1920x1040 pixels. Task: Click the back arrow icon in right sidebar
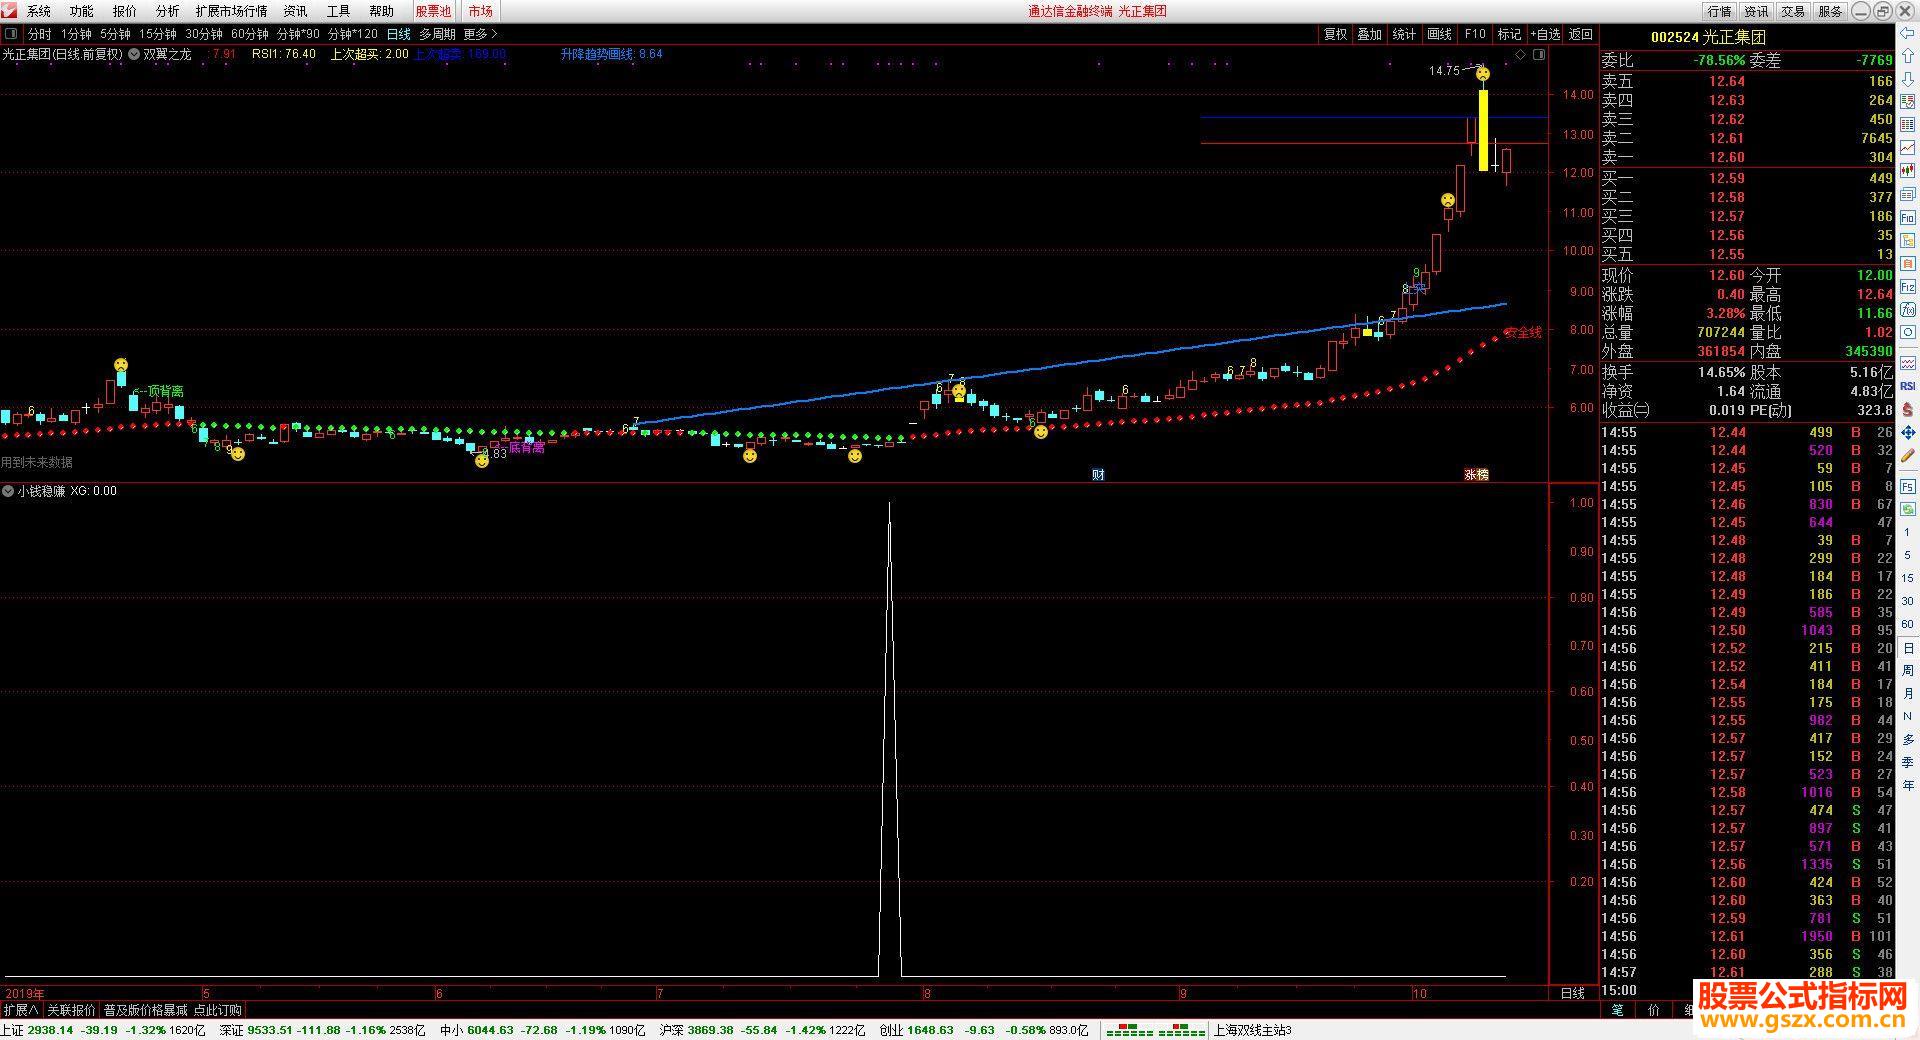tap(1908, 34)
